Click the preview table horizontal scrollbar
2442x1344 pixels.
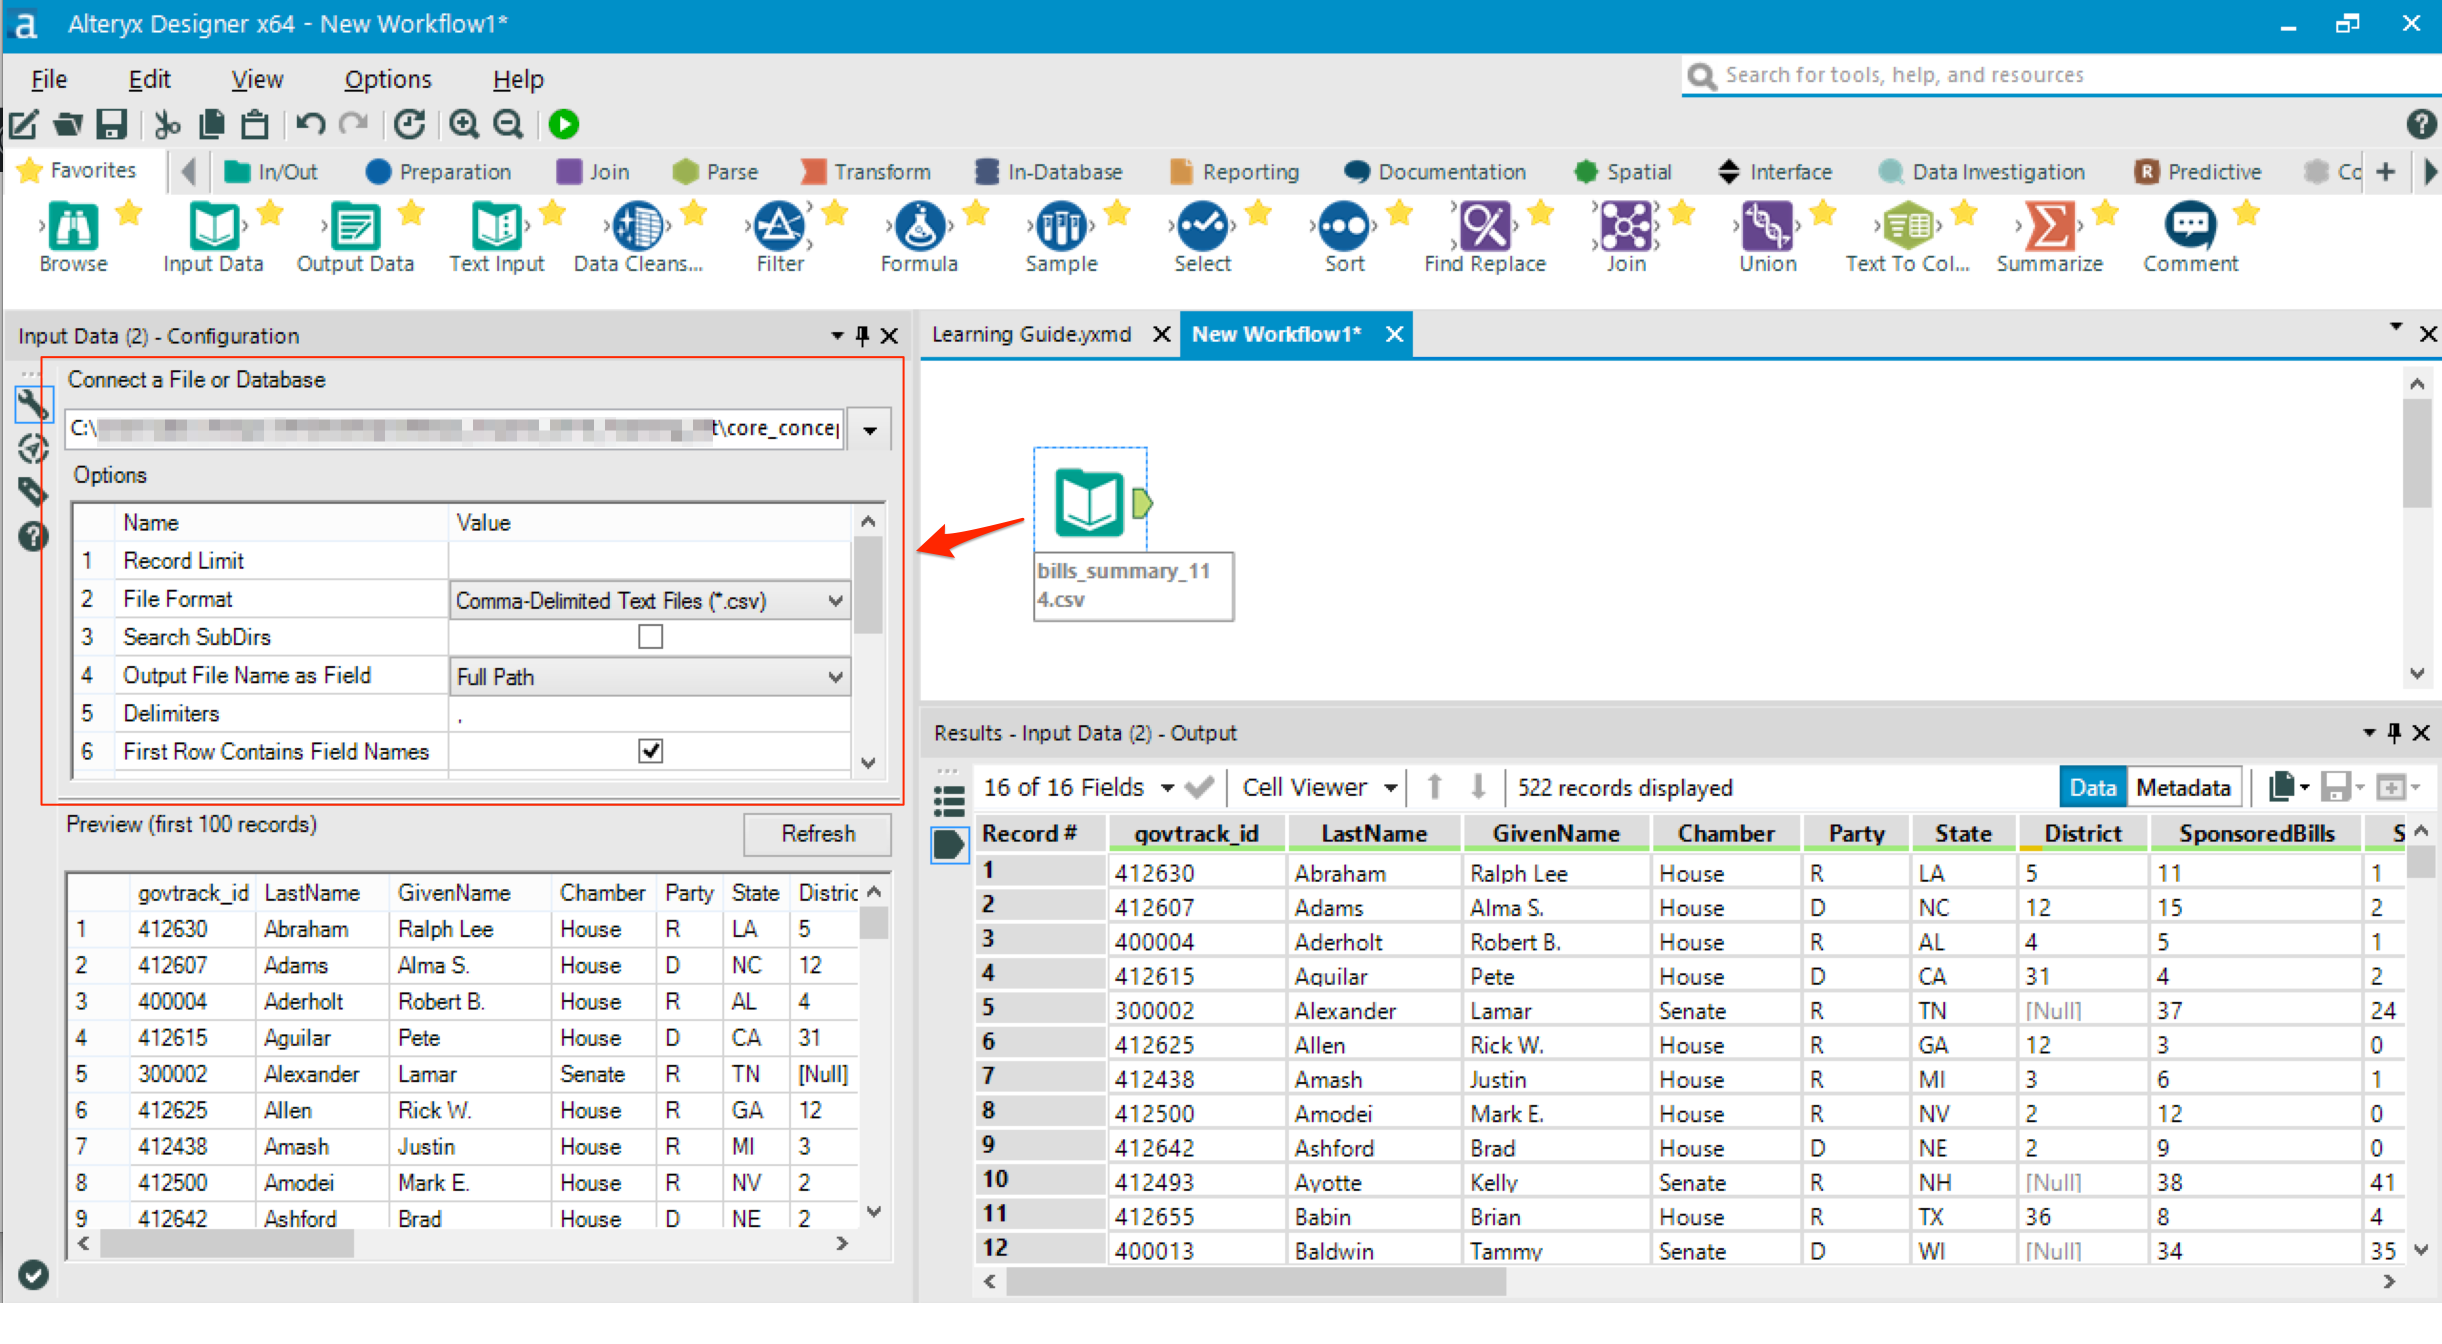point(227,1244)
